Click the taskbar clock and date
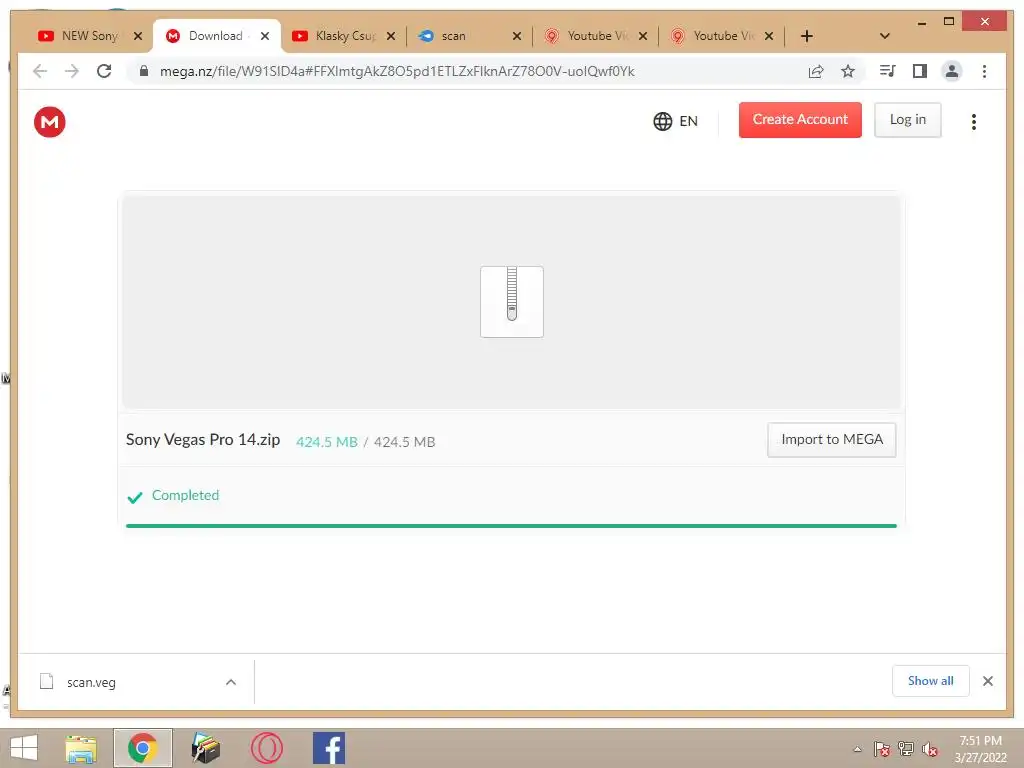This screenshot has width=1024, height=768. [x=980, y=749]
